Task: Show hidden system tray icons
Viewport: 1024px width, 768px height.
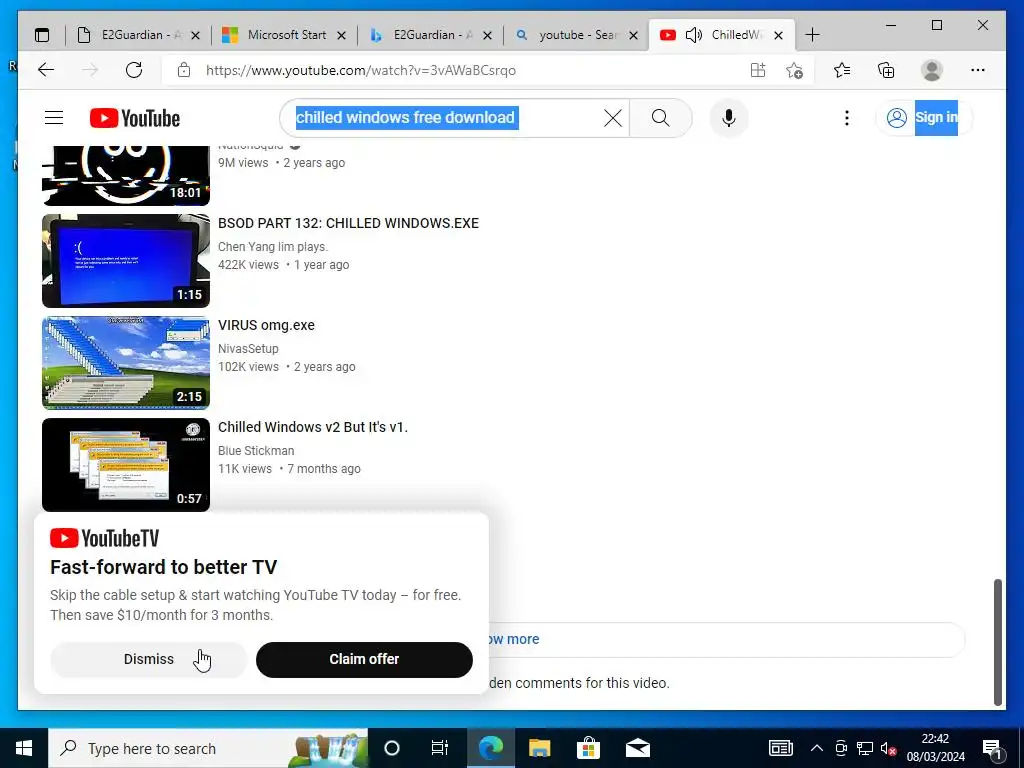Action: coord(817,748)
